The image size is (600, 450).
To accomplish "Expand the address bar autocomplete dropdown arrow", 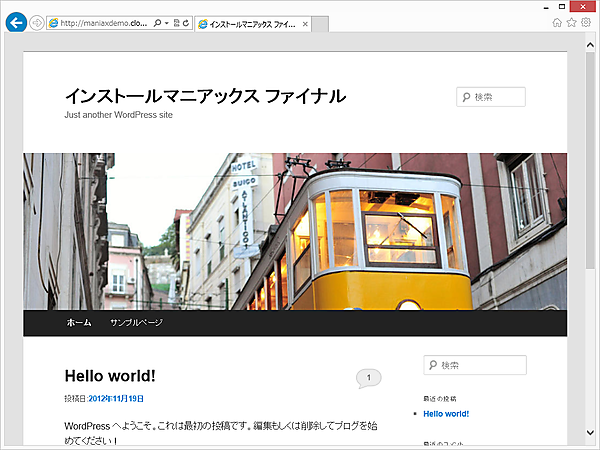I will (x=166, y=22).
